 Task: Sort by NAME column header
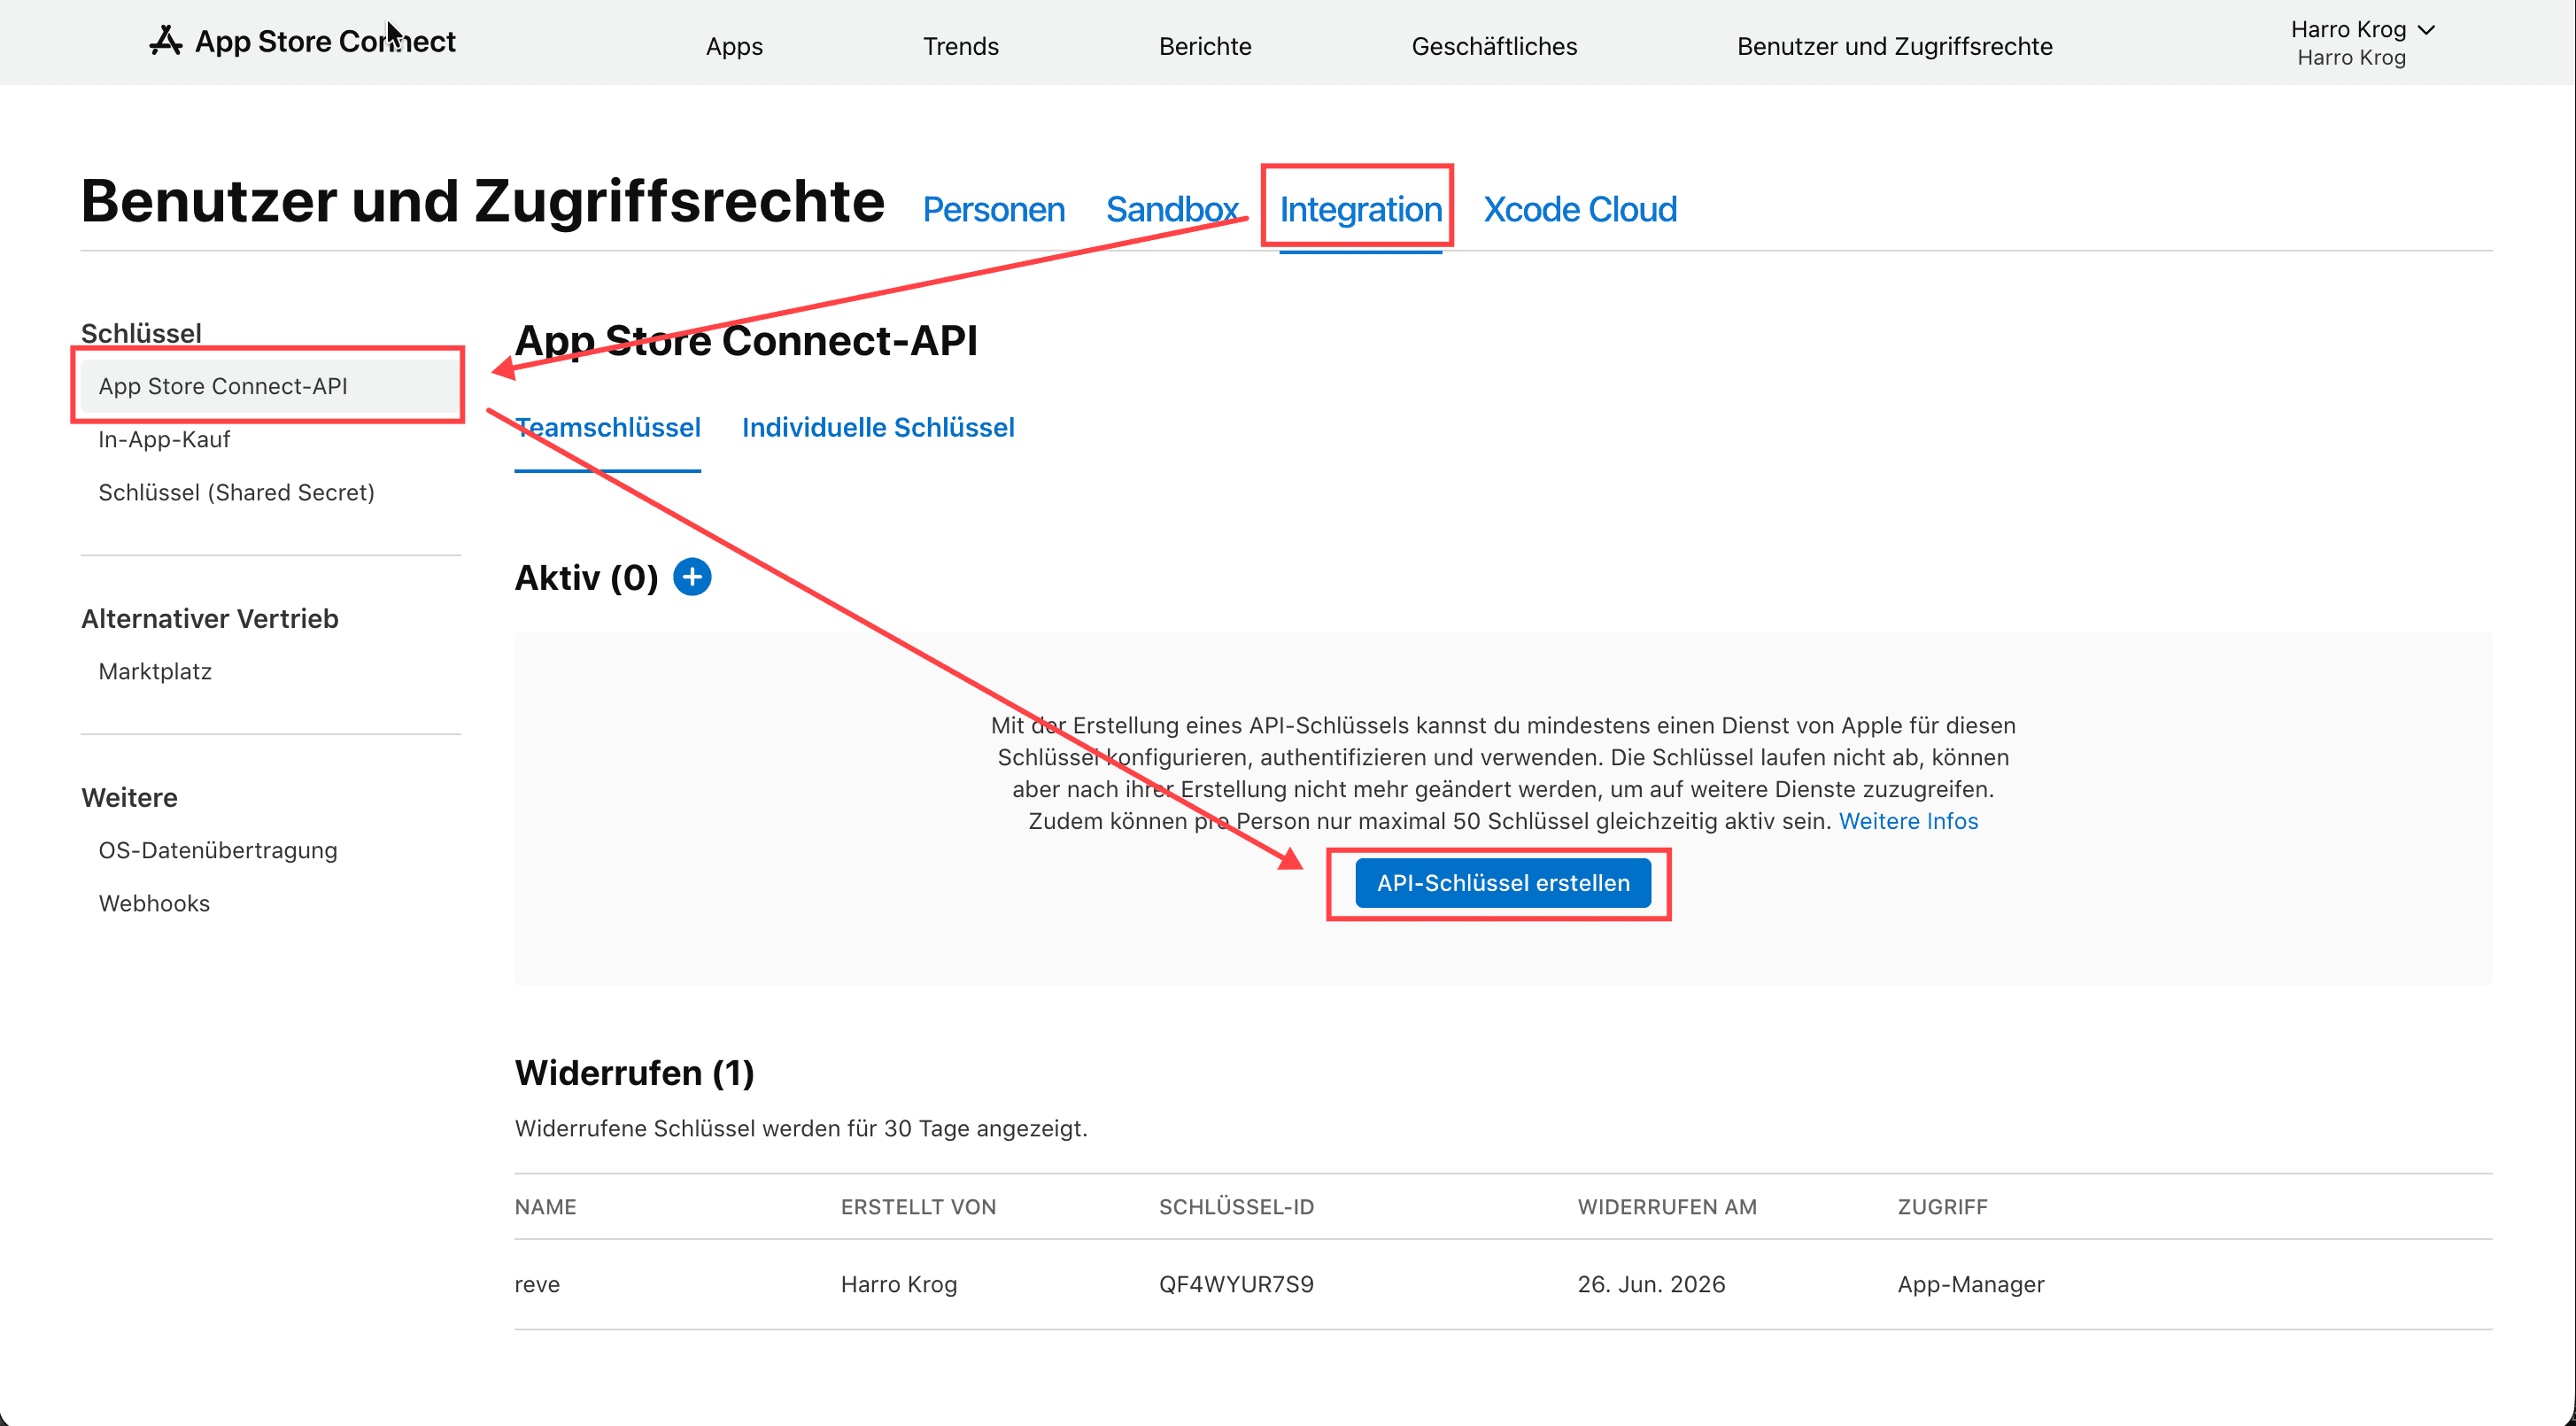pyautogui.click(x=545, y=1207)
